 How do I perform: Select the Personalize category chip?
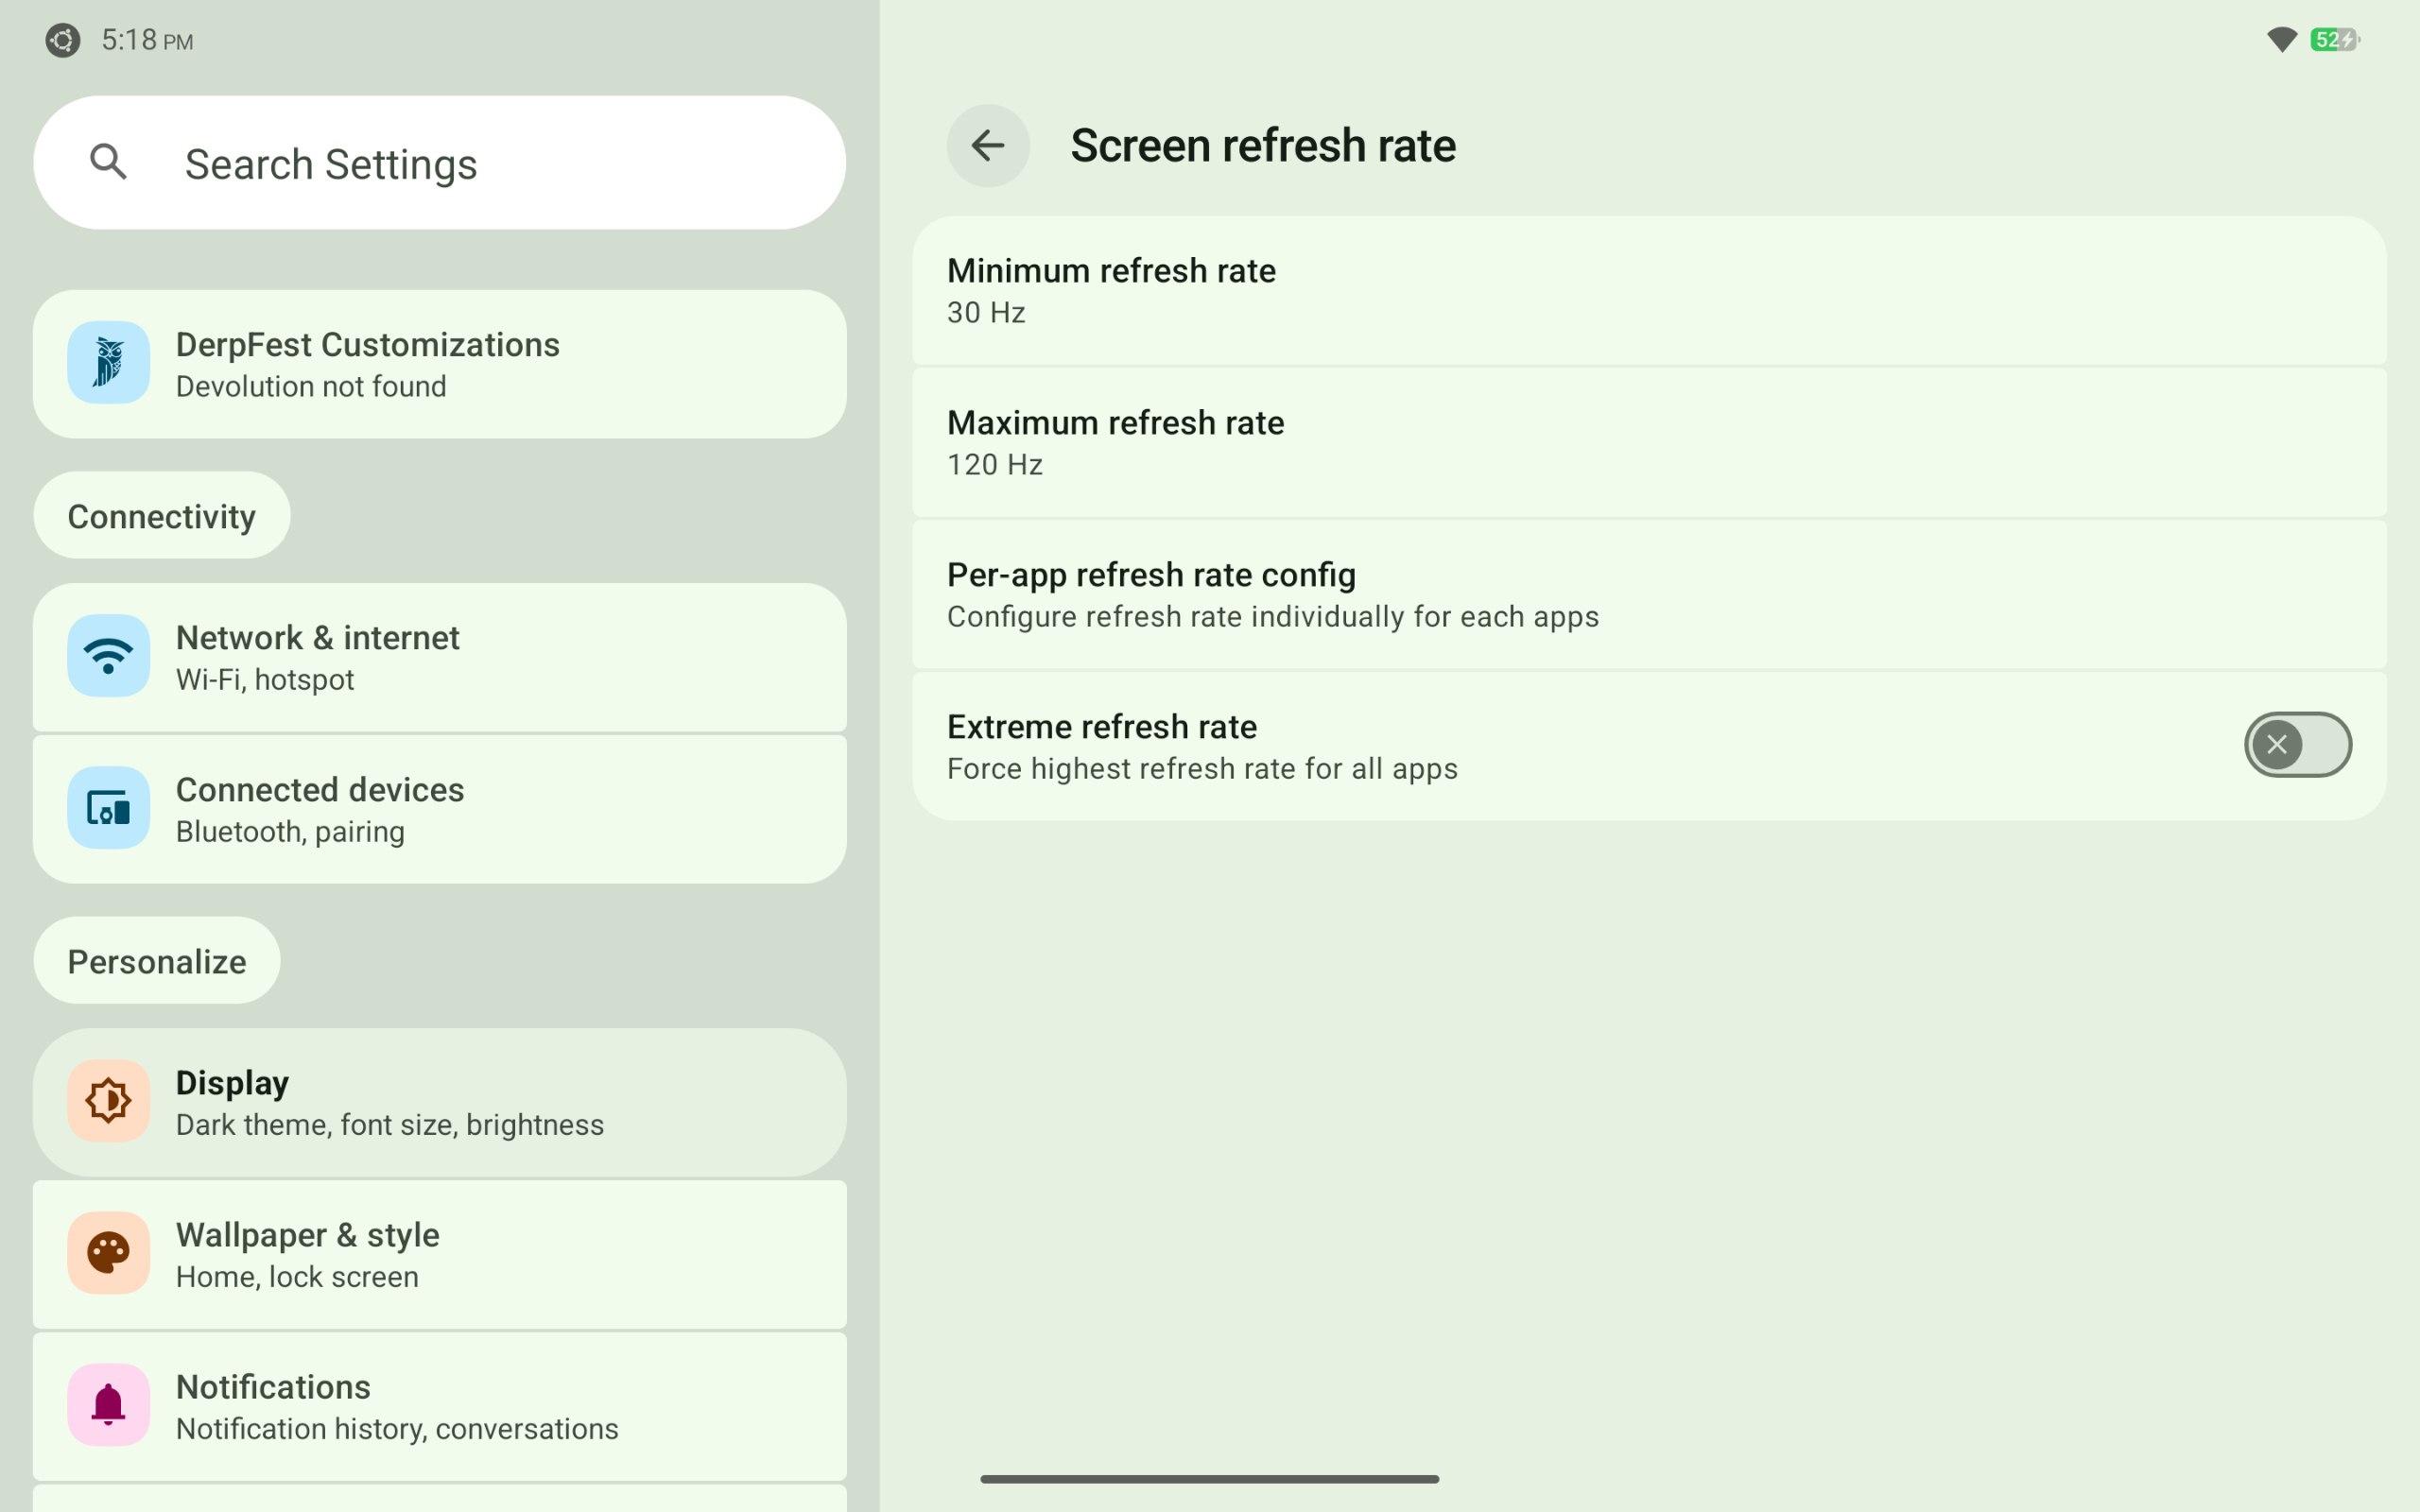(x=157, y=961)
